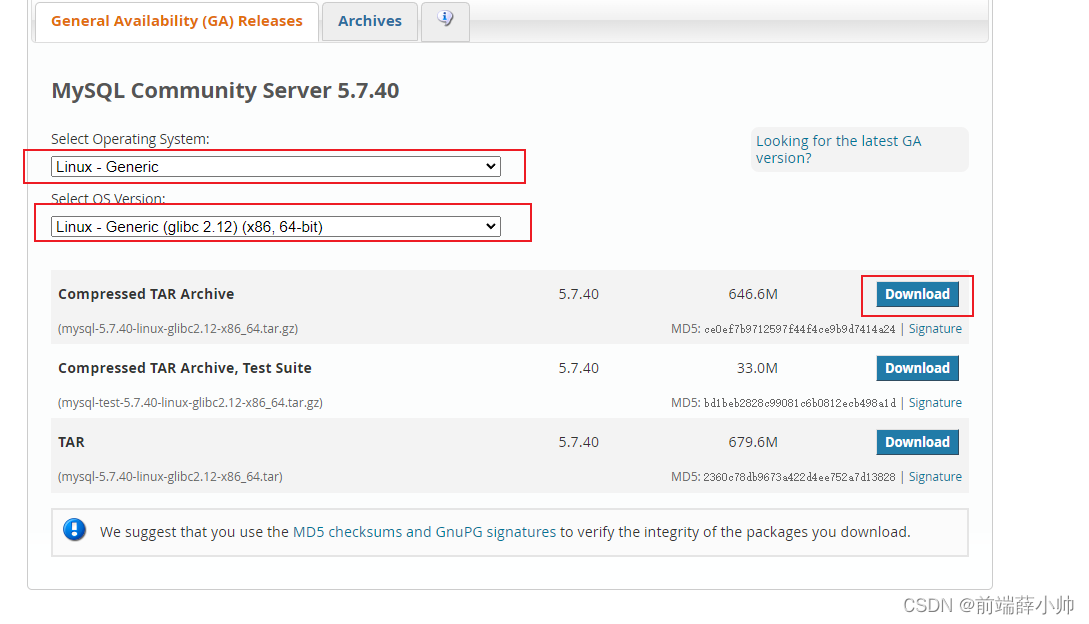Download the Compressed TAR Archive Test Suite
This screenshot has height=624, width=1089.
pos(917,368)
